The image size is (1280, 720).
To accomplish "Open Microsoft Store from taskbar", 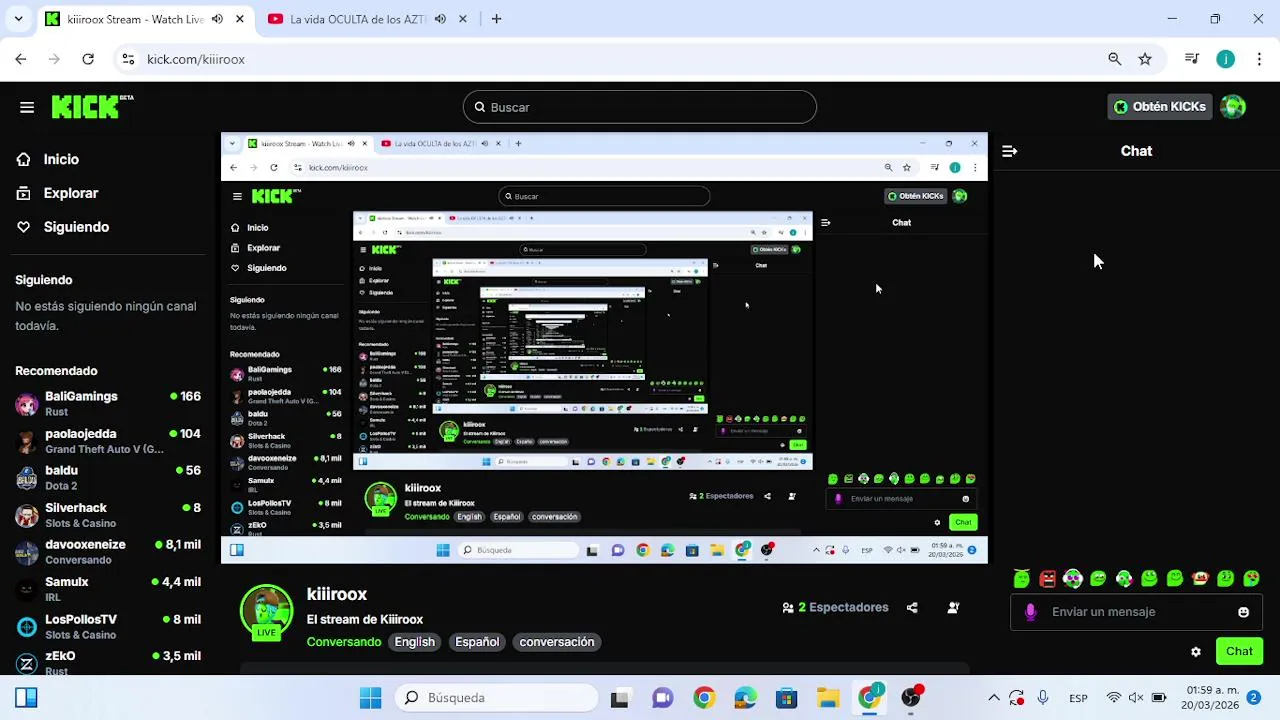I will (x=787, y=698).
